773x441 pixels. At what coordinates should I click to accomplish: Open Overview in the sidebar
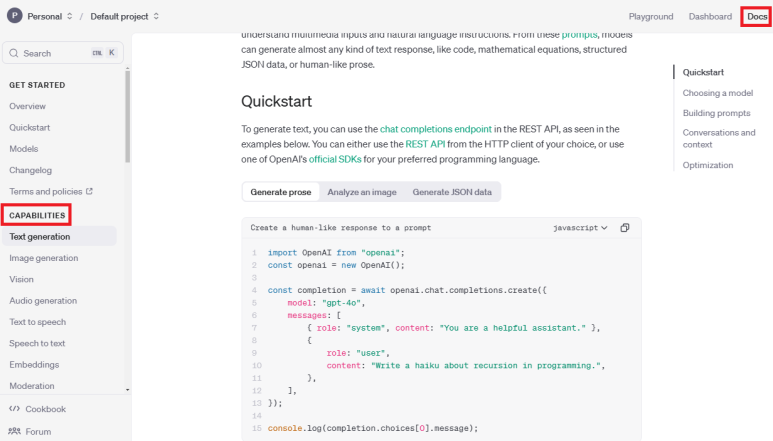pos(27,106)
